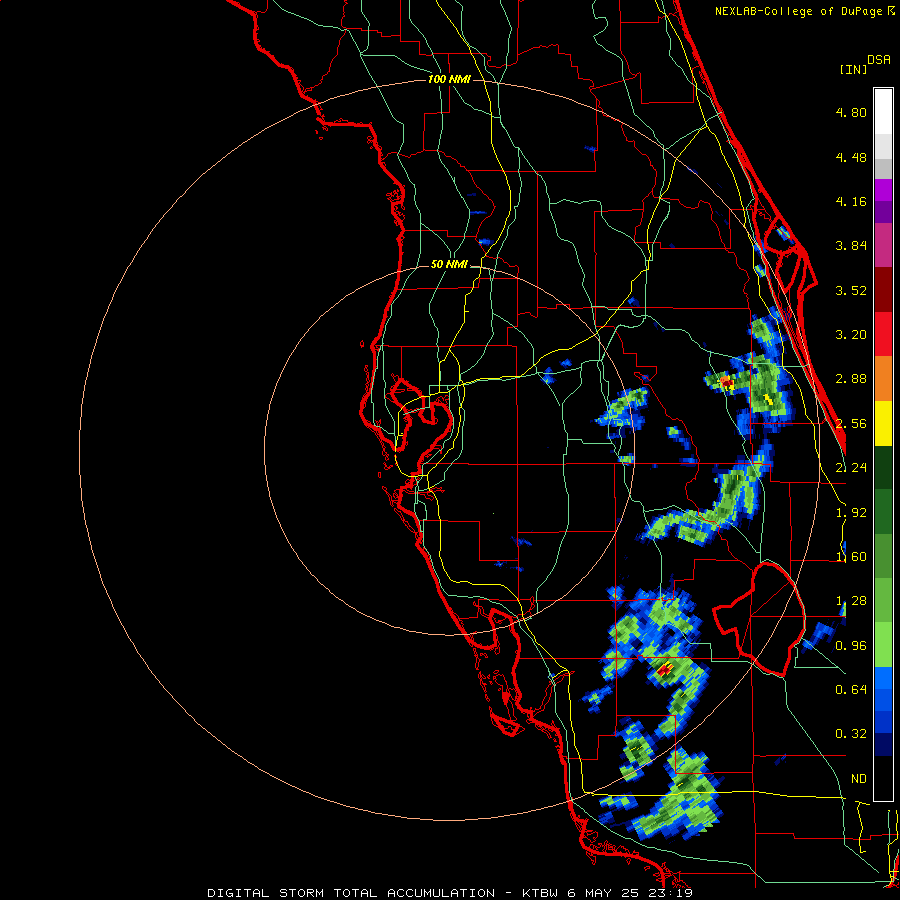Click the NEXLAB-College of DuPage credit text
Image resolution: width=900 pixels, height=900 pixels.
pyautogui.click(x=804, y=11)
